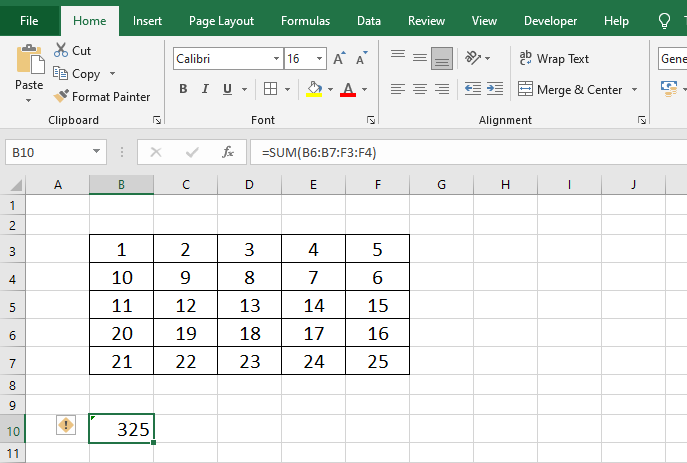
Task: Switch to the Review tab
Action: (426, 21)
